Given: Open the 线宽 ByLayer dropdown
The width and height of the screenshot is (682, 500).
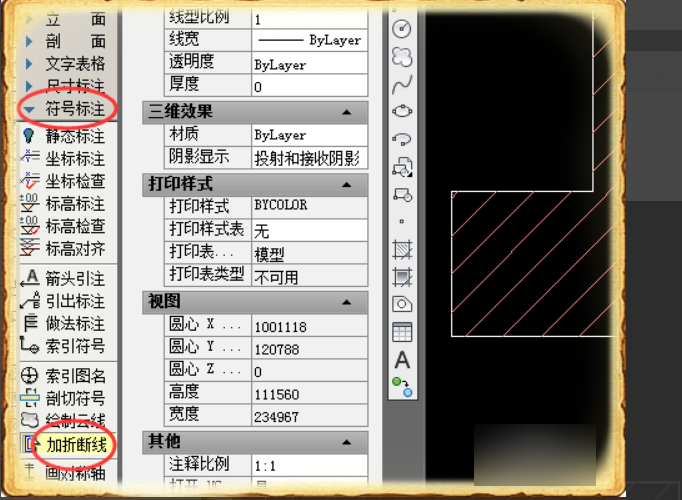Looking at the screenshot, I should pos(310,40).
